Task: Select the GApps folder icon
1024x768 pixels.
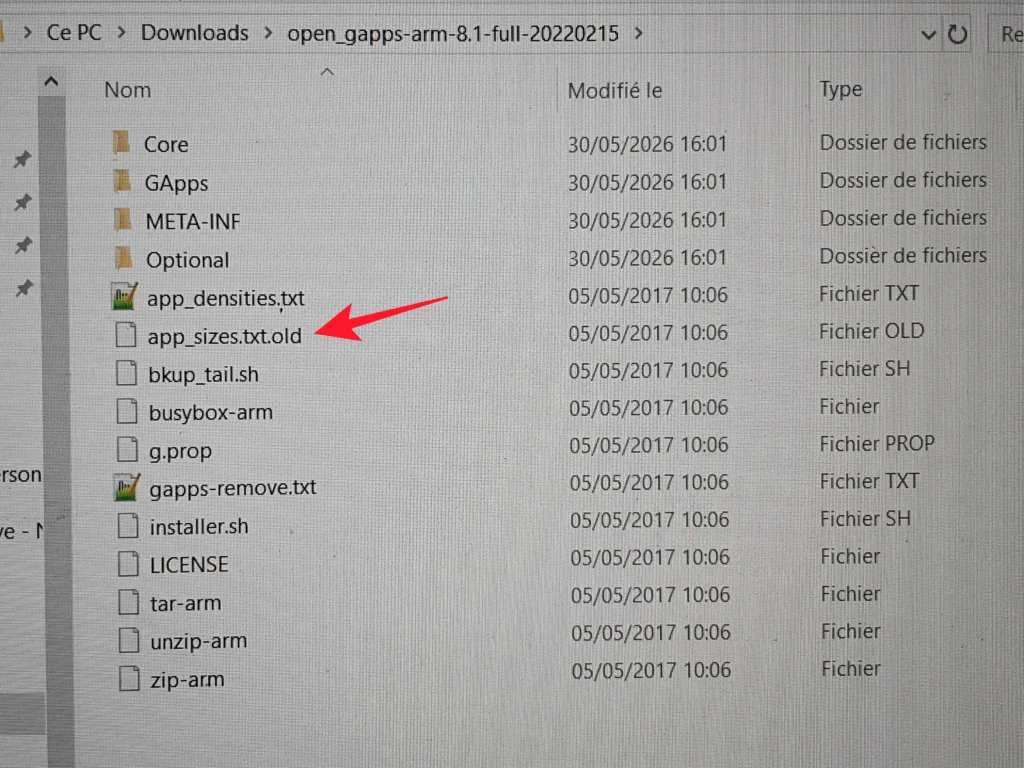Action: 123,181
